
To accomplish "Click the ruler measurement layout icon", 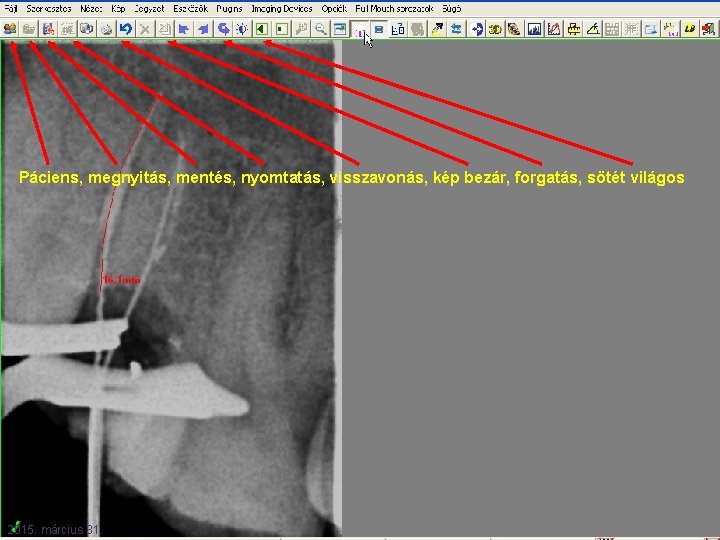I will 398,29.
